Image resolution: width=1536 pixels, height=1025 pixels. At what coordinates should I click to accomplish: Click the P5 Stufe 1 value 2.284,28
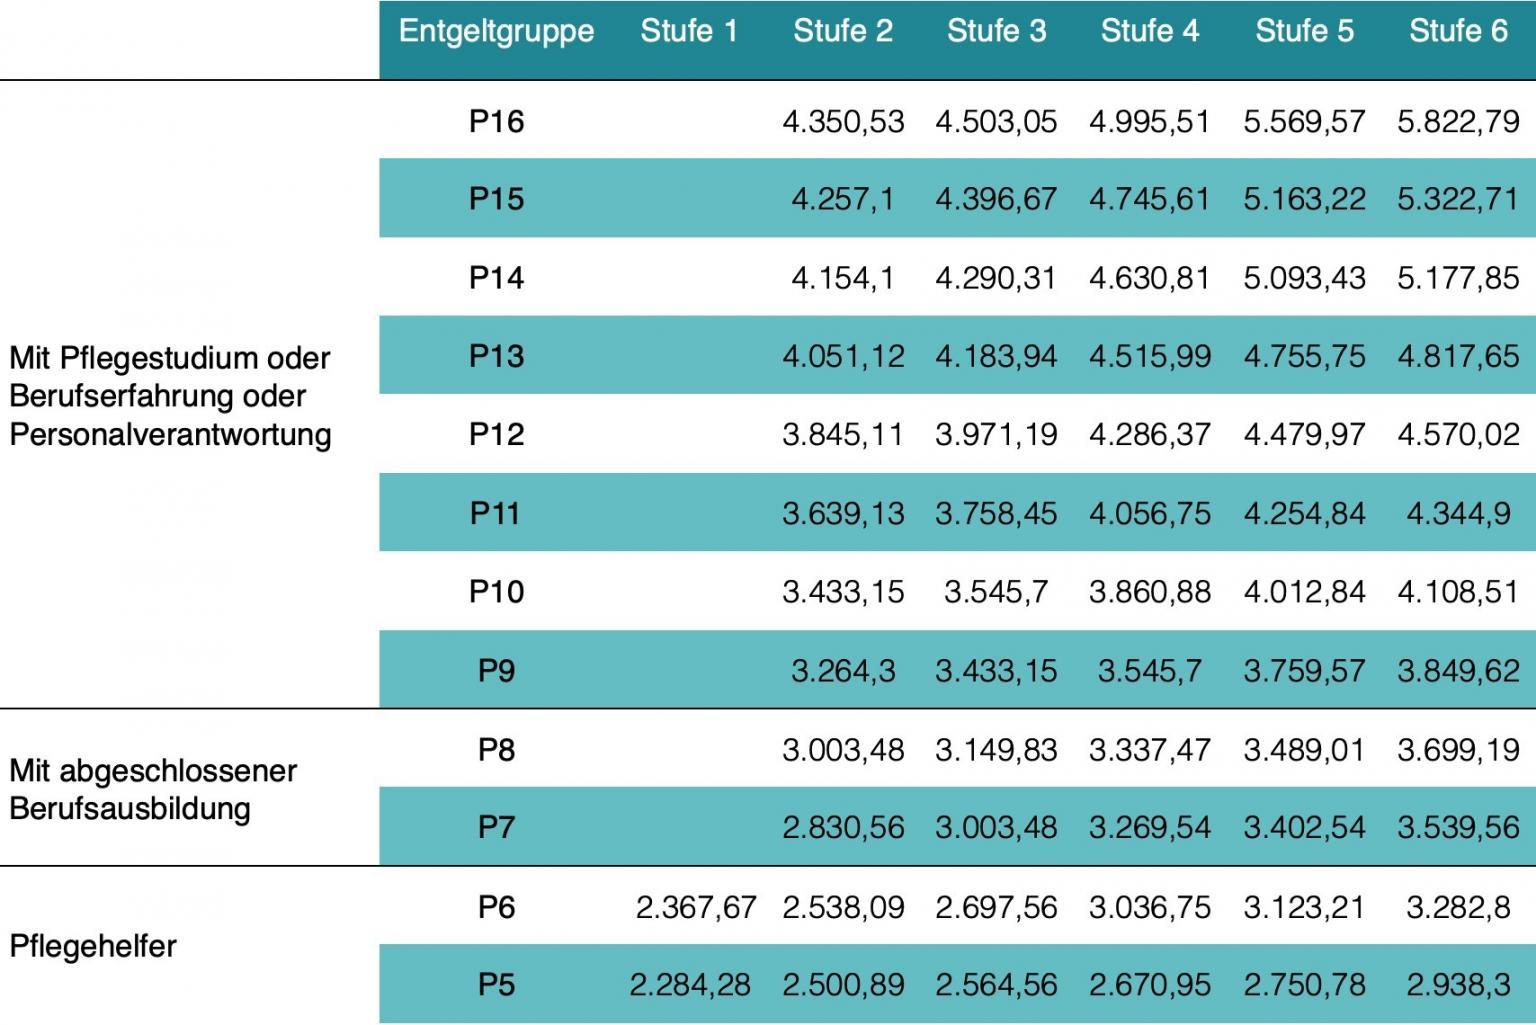(690, 985)
